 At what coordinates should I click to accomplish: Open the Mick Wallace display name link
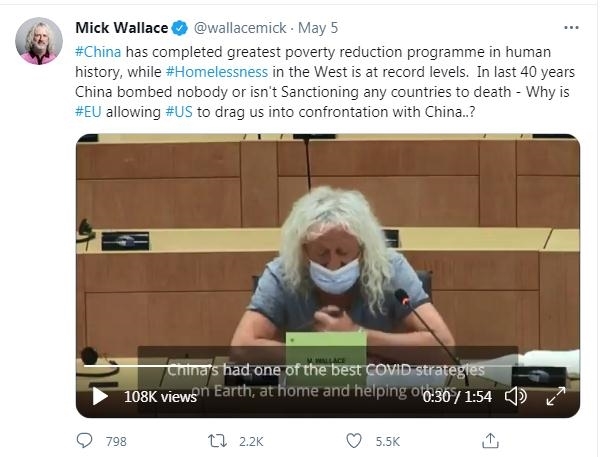[122, 28]
